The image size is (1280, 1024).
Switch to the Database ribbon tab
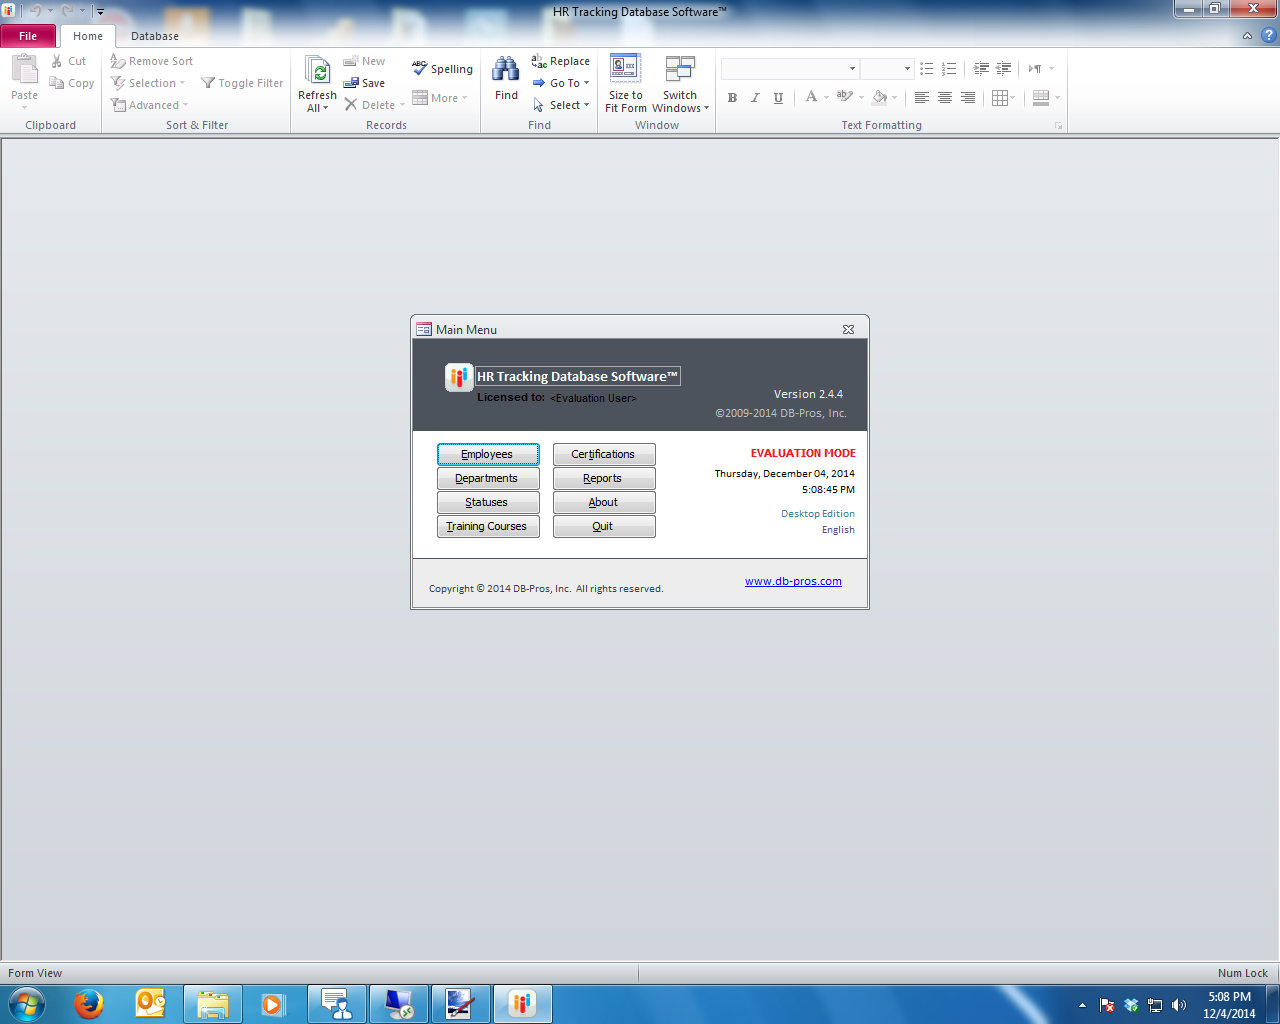(155, 36)
